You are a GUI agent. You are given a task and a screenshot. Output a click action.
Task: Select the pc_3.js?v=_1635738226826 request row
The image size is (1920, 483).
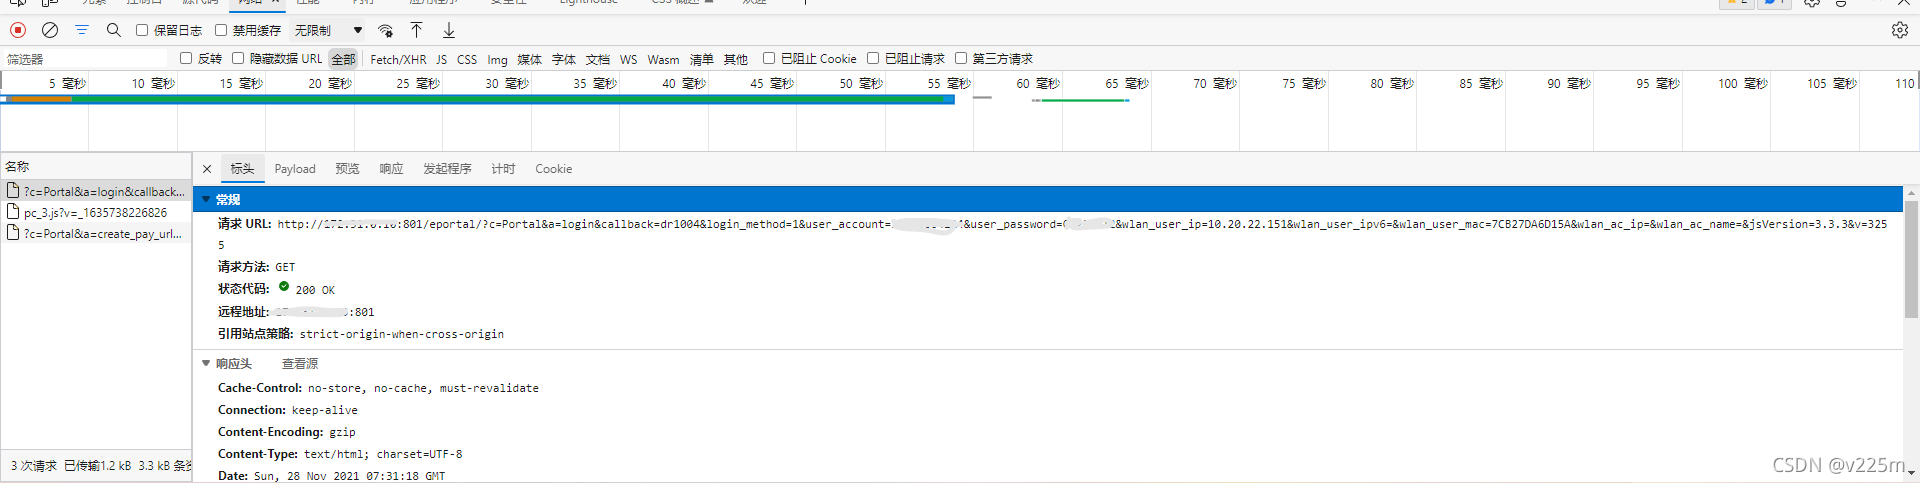click(96, 211)
